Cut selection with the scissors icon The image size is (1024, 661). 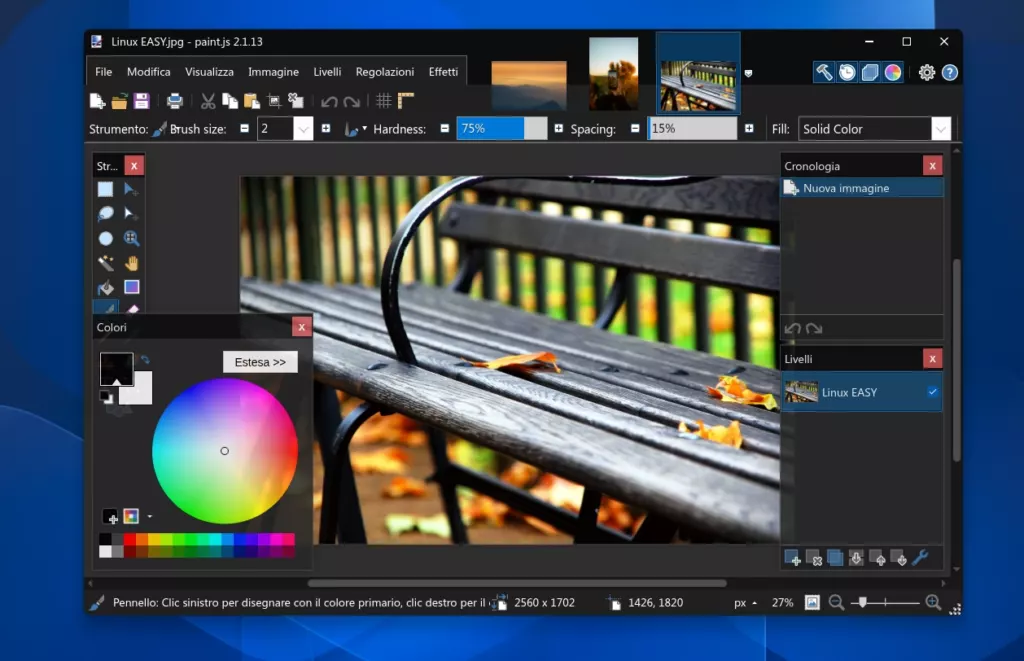click(208, 101)
